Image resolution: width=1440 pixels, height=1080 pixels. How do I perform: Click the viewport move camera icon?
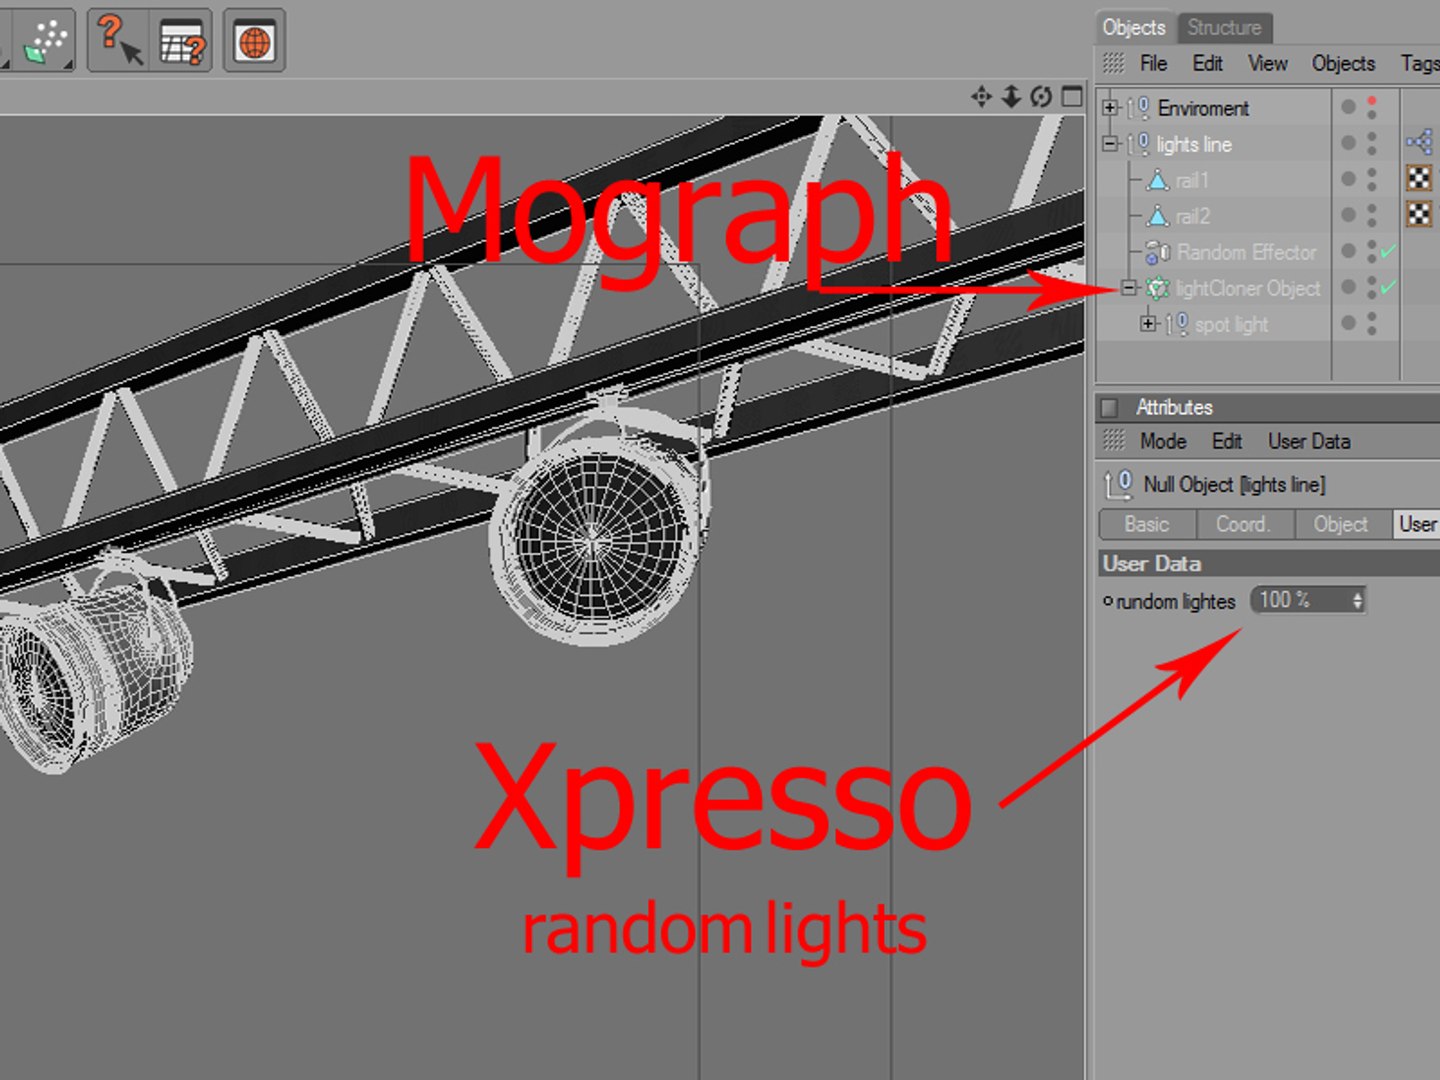[x=981, y=96]
